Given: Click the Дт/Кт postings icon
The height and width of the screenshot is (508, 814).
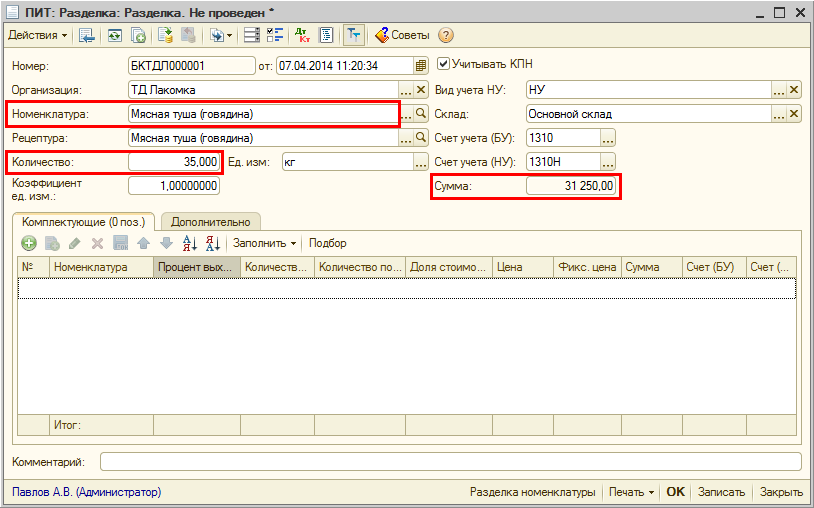Looking at the screenshot, I should point(303,35).
